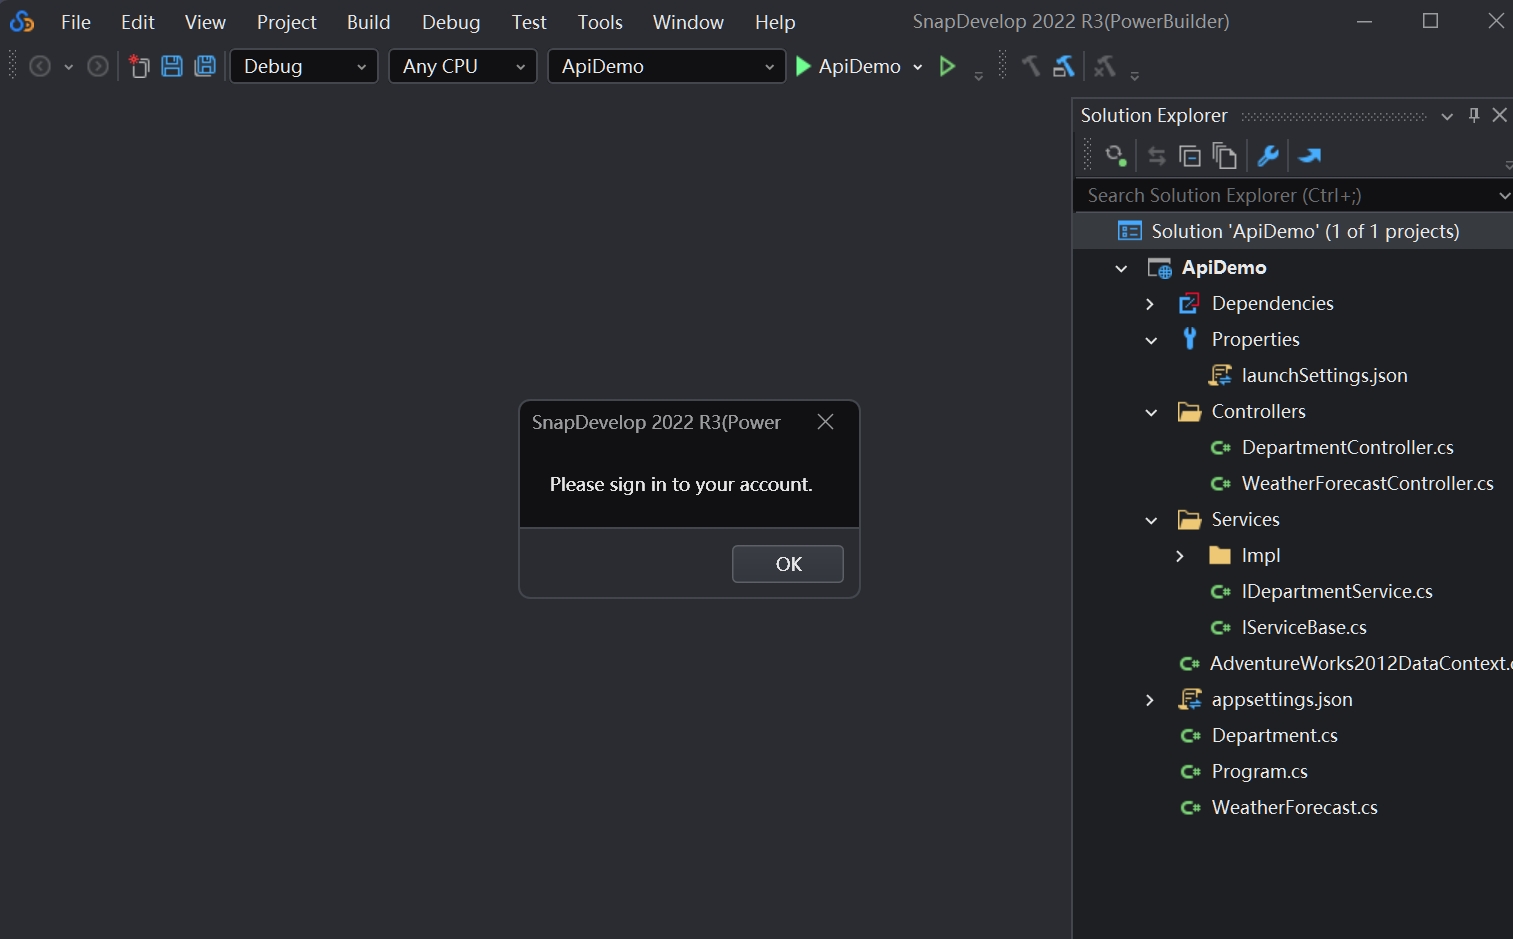The width and height of the screenshot is (1513, 939).
Task: Select Department.cs file
Action: (x=1274, y=735)
